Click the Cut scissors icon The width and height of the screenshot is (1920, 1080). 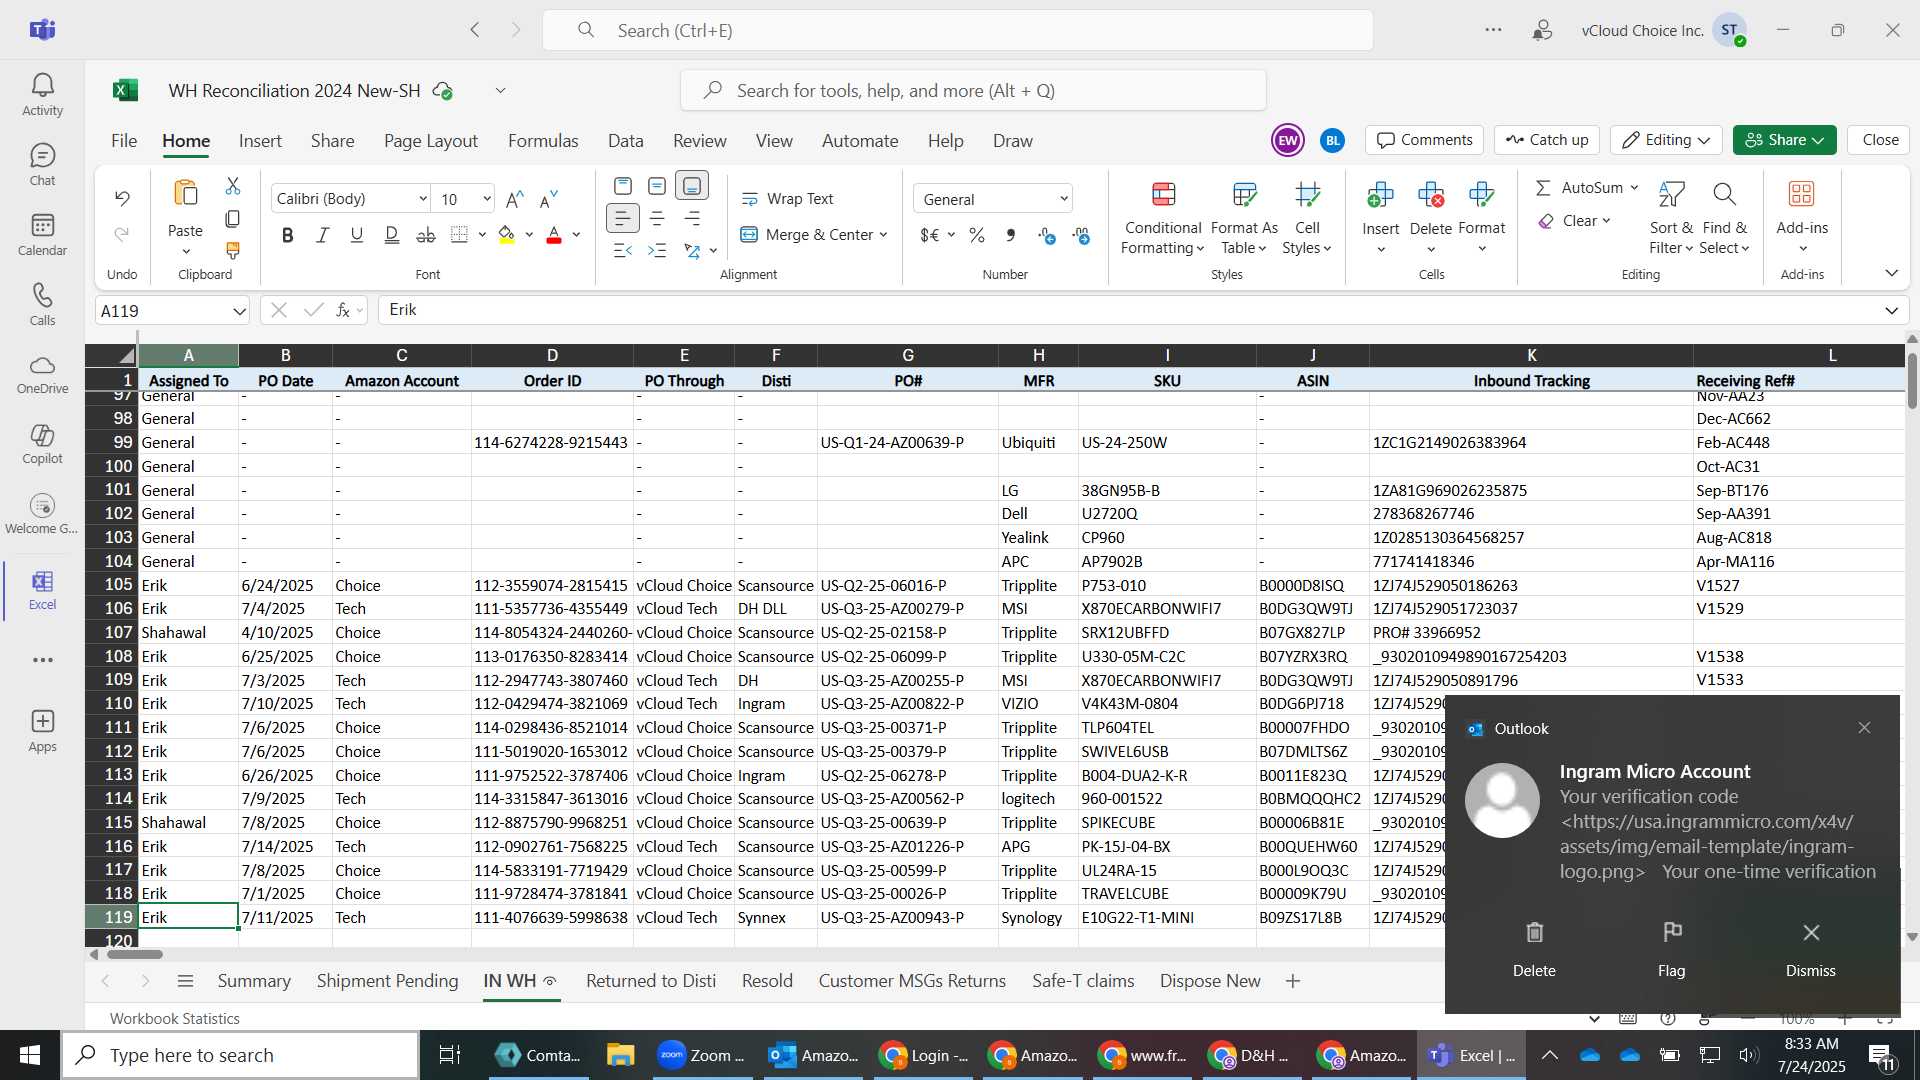tap(233, 186)
